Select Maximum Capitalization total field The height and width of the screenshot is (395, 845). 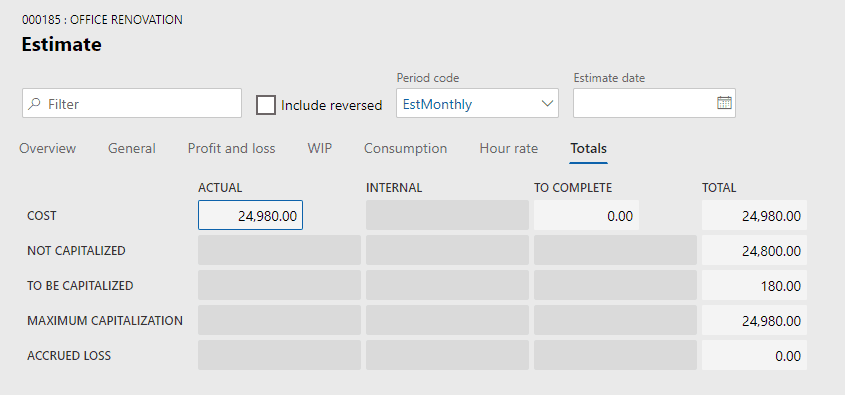click(x=754, y=321)
